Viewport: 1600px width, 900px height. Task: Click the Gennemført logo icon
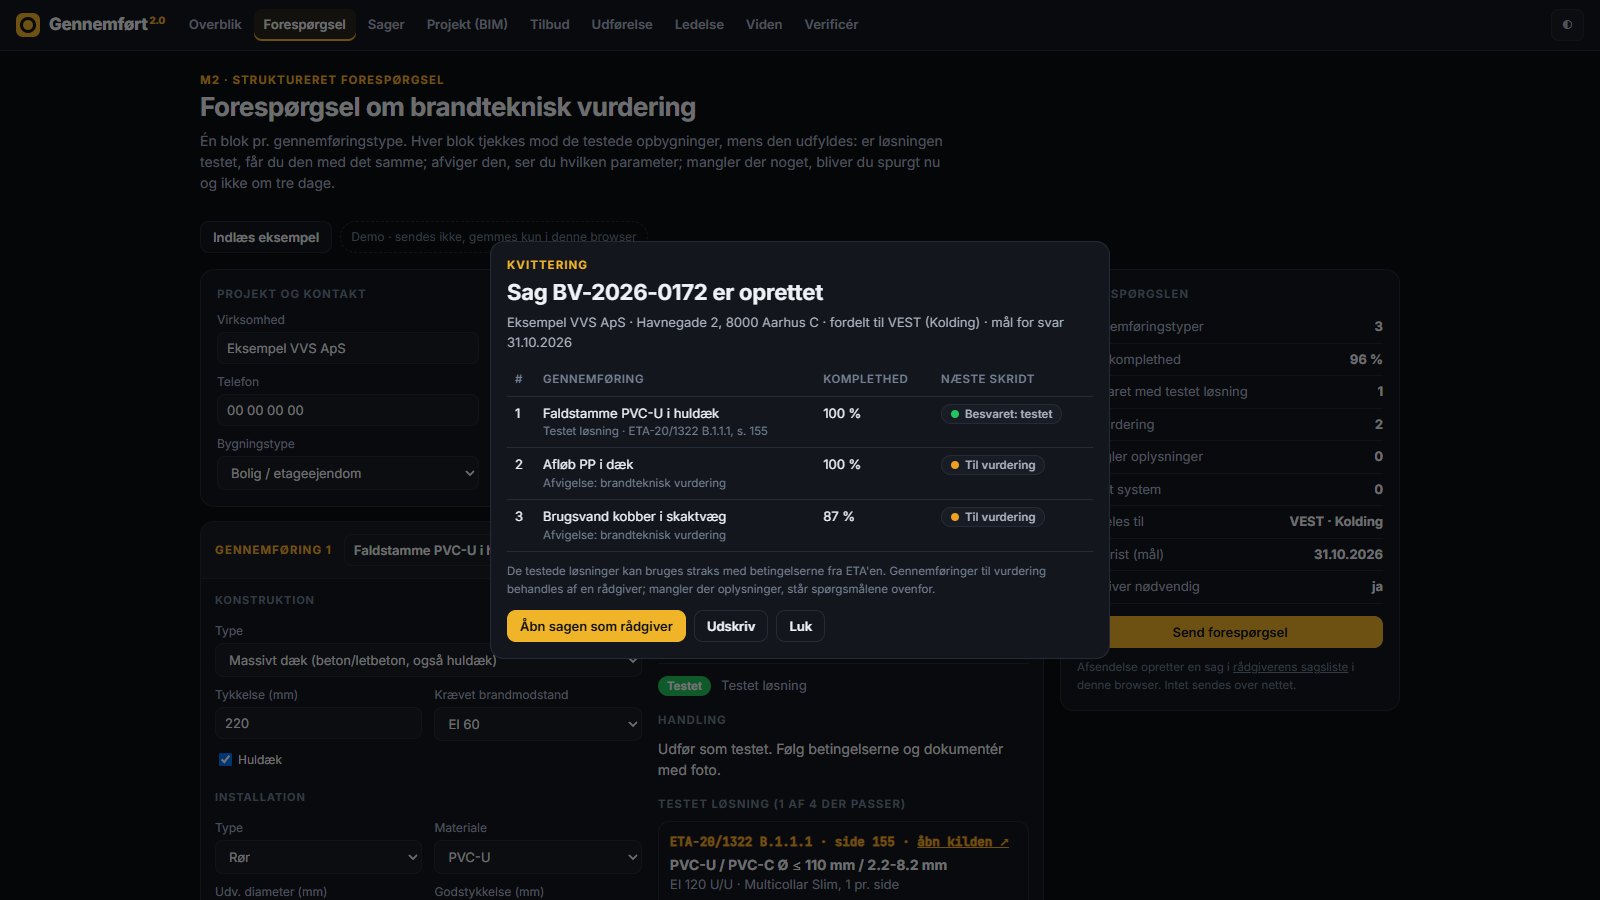28,24
